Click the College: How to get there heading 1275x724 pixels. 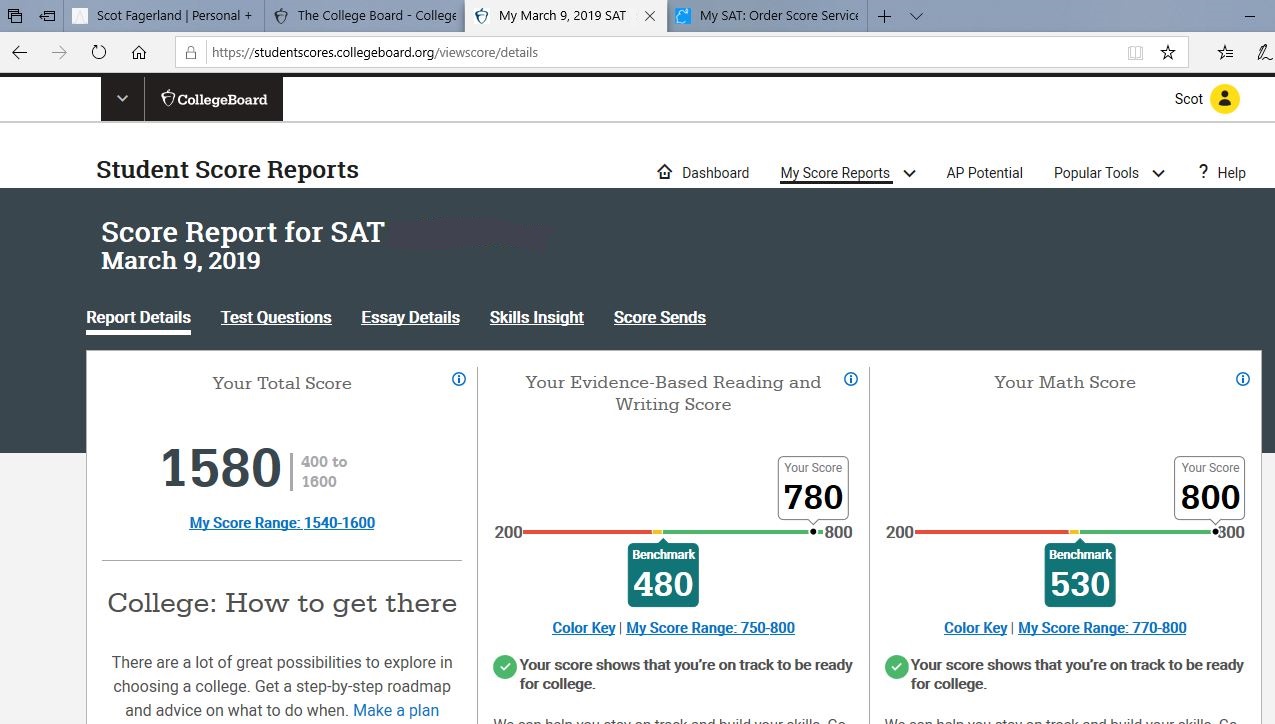282,603
